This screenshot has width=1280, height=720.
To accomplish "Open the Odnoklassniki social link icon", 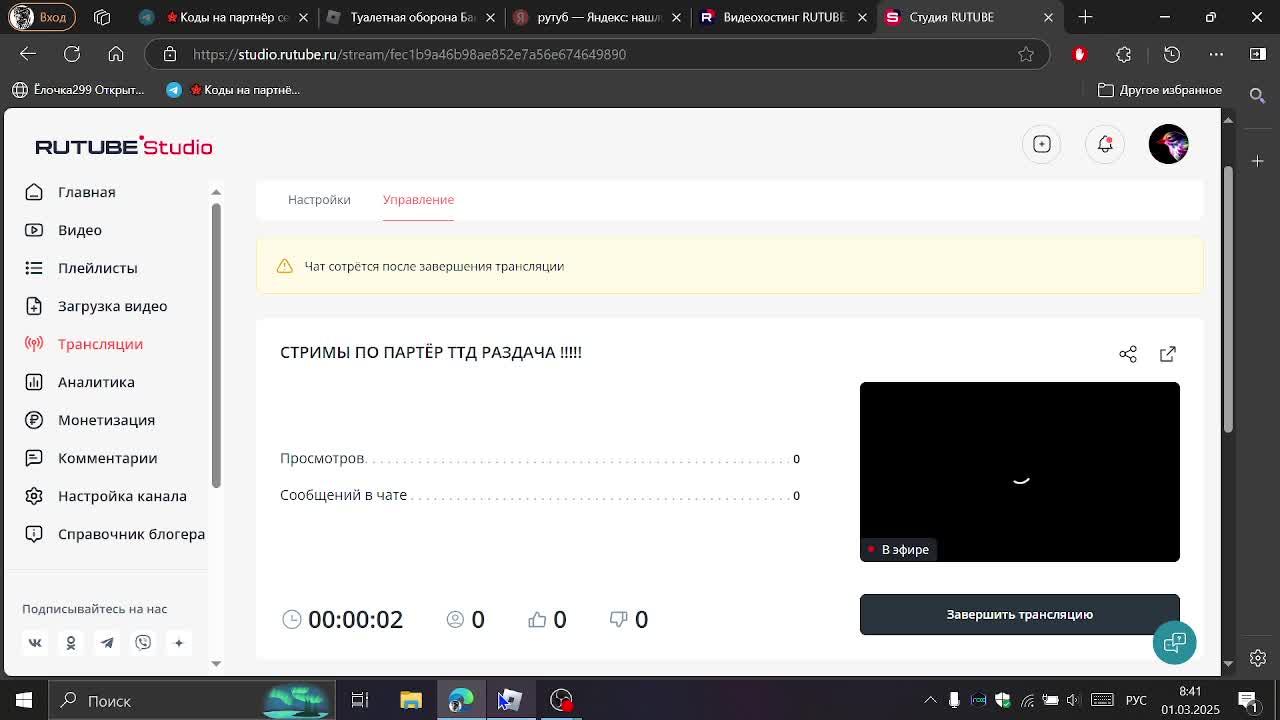I will (x=71, y=643).
